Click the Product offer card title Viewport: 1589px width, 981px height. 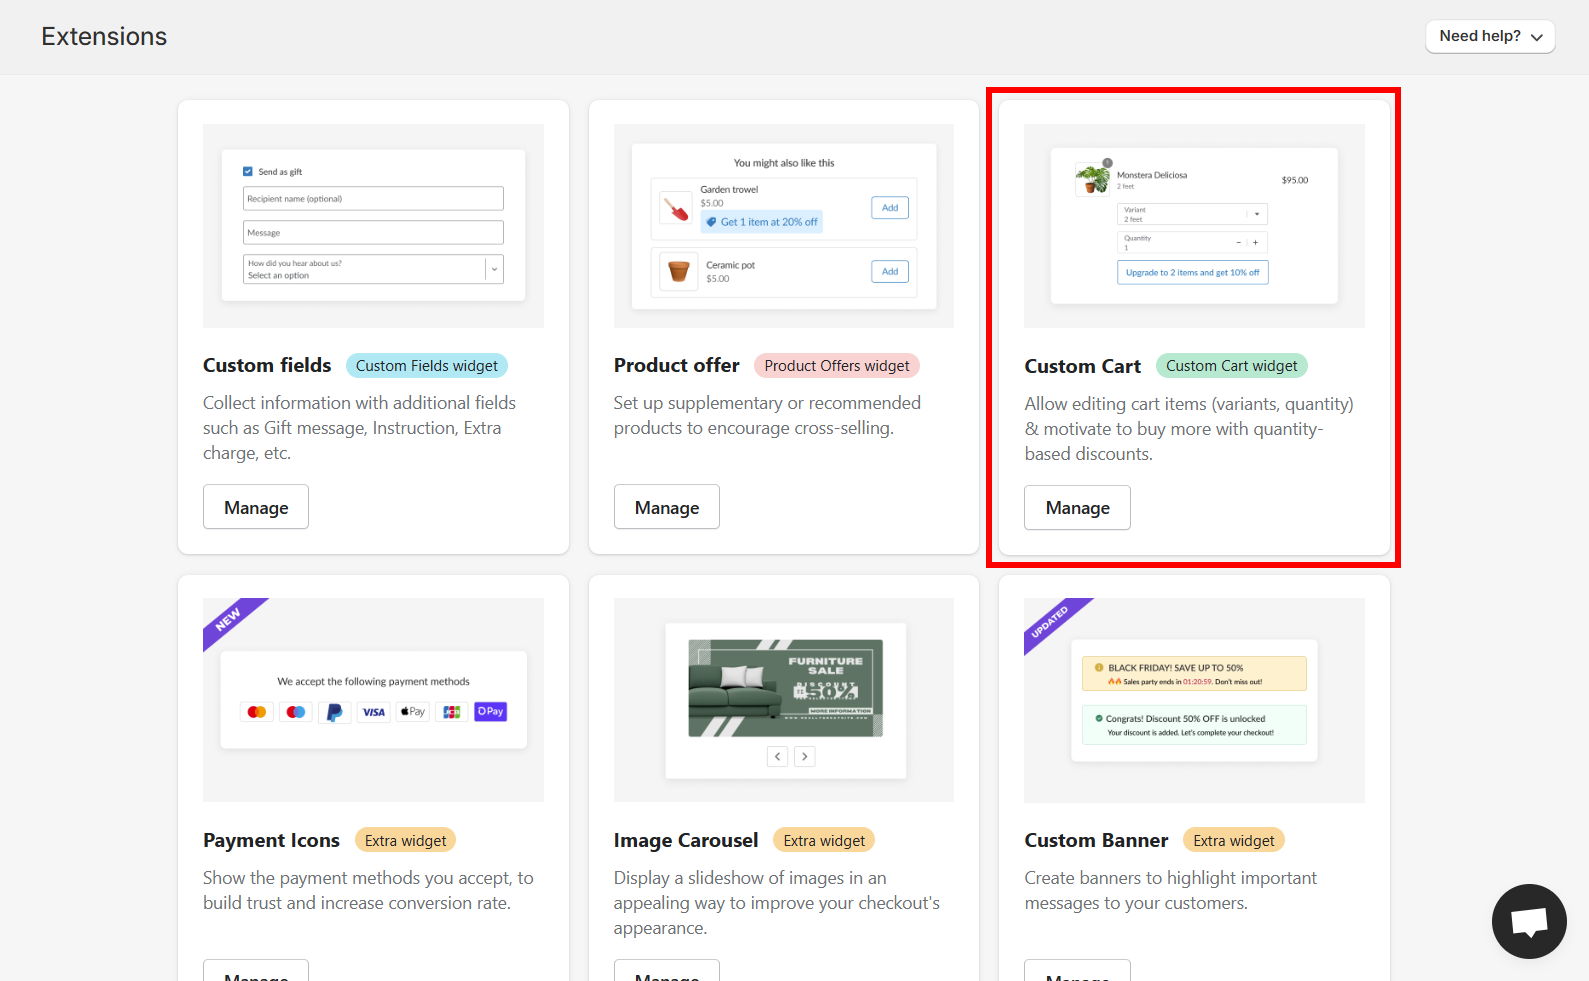677,366
